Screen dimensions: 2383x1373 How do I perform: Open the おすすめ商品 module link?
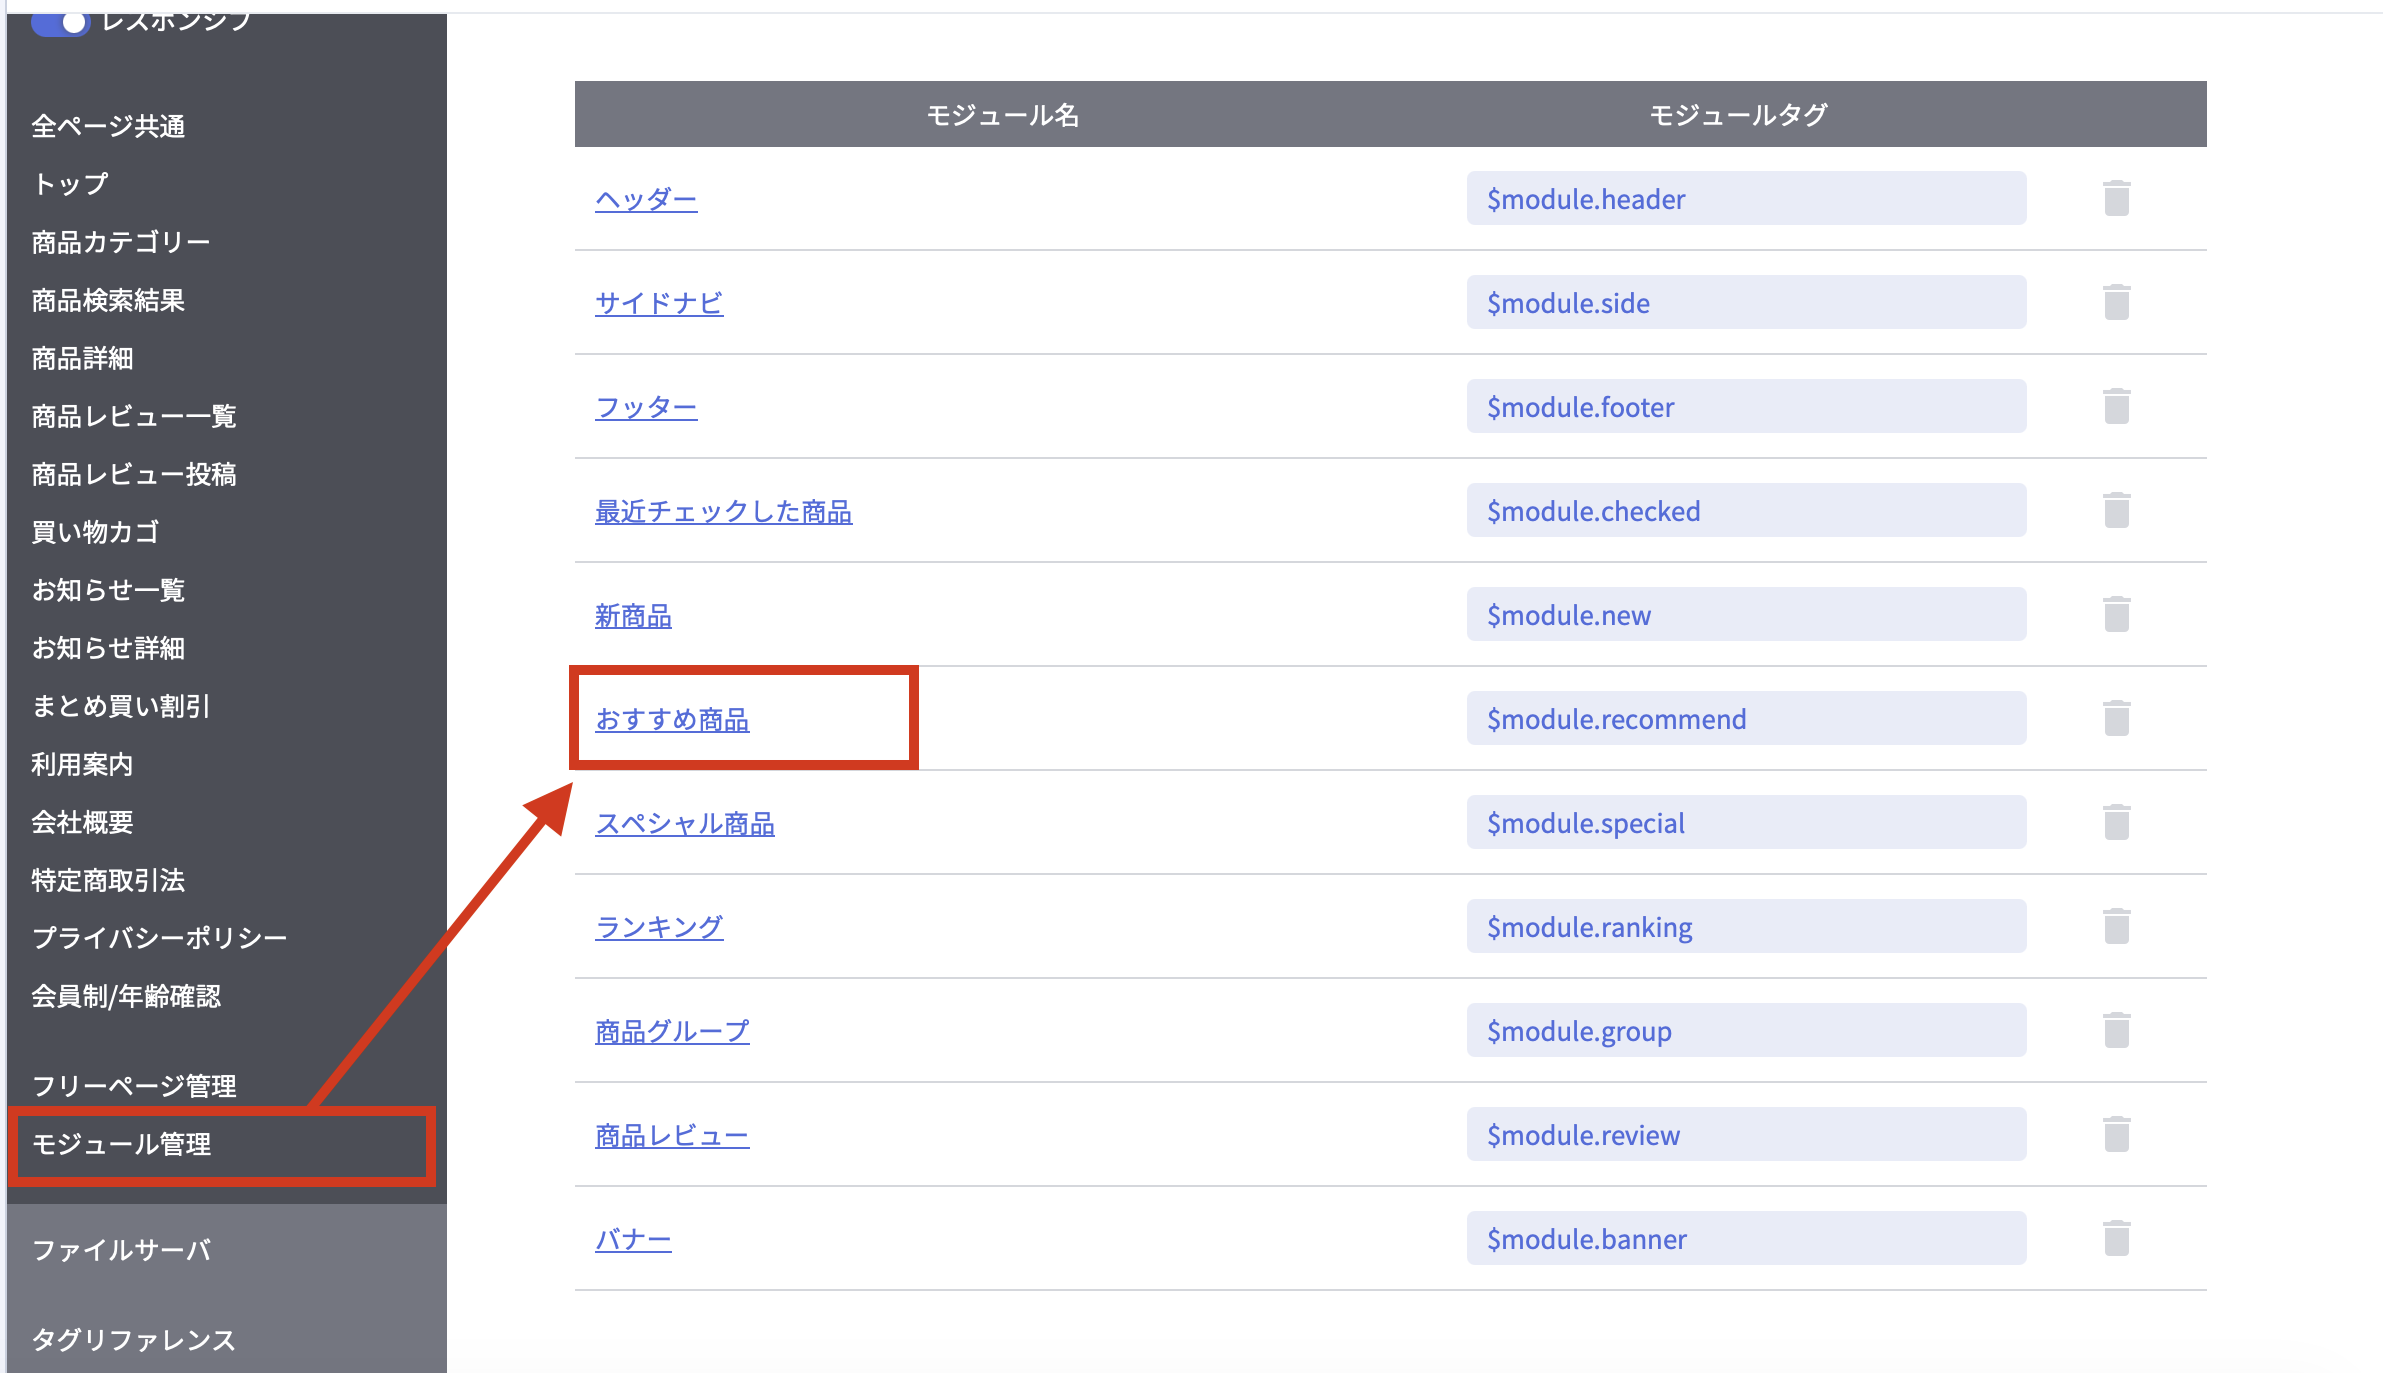(x=672, y=719)
